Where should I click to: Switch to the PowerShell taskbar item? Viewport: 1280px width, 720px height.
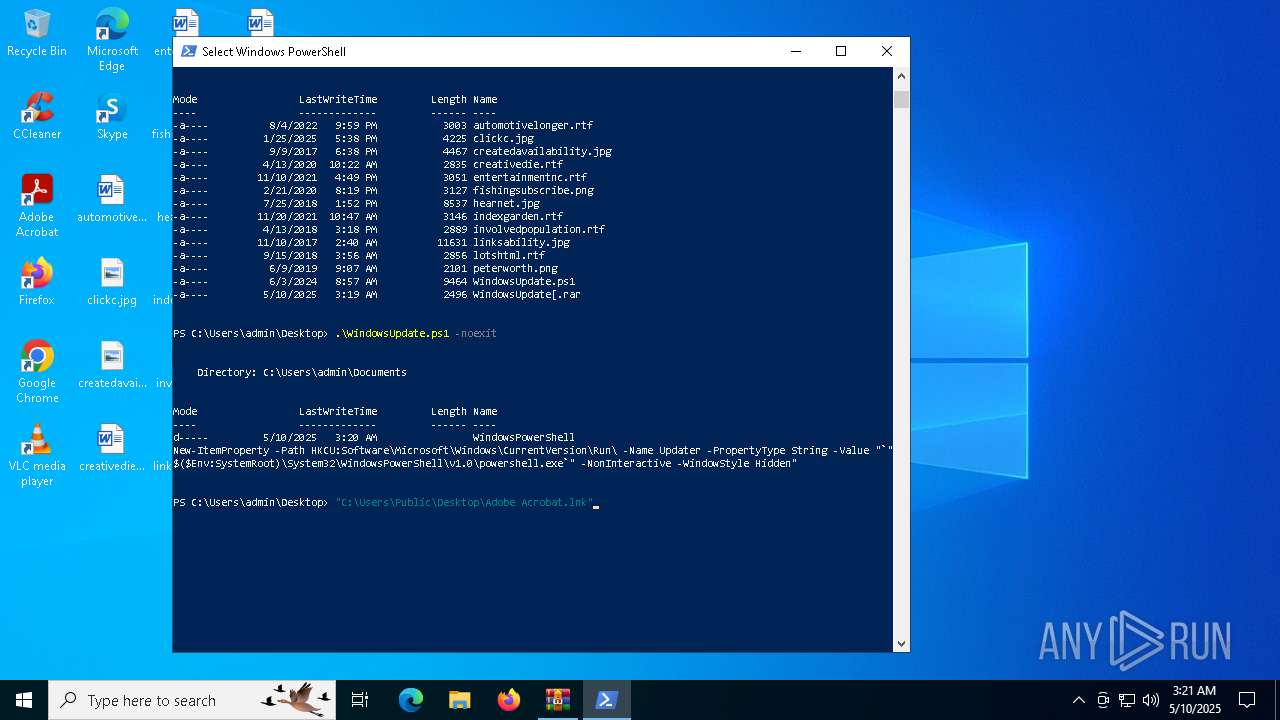coord(607,700)
